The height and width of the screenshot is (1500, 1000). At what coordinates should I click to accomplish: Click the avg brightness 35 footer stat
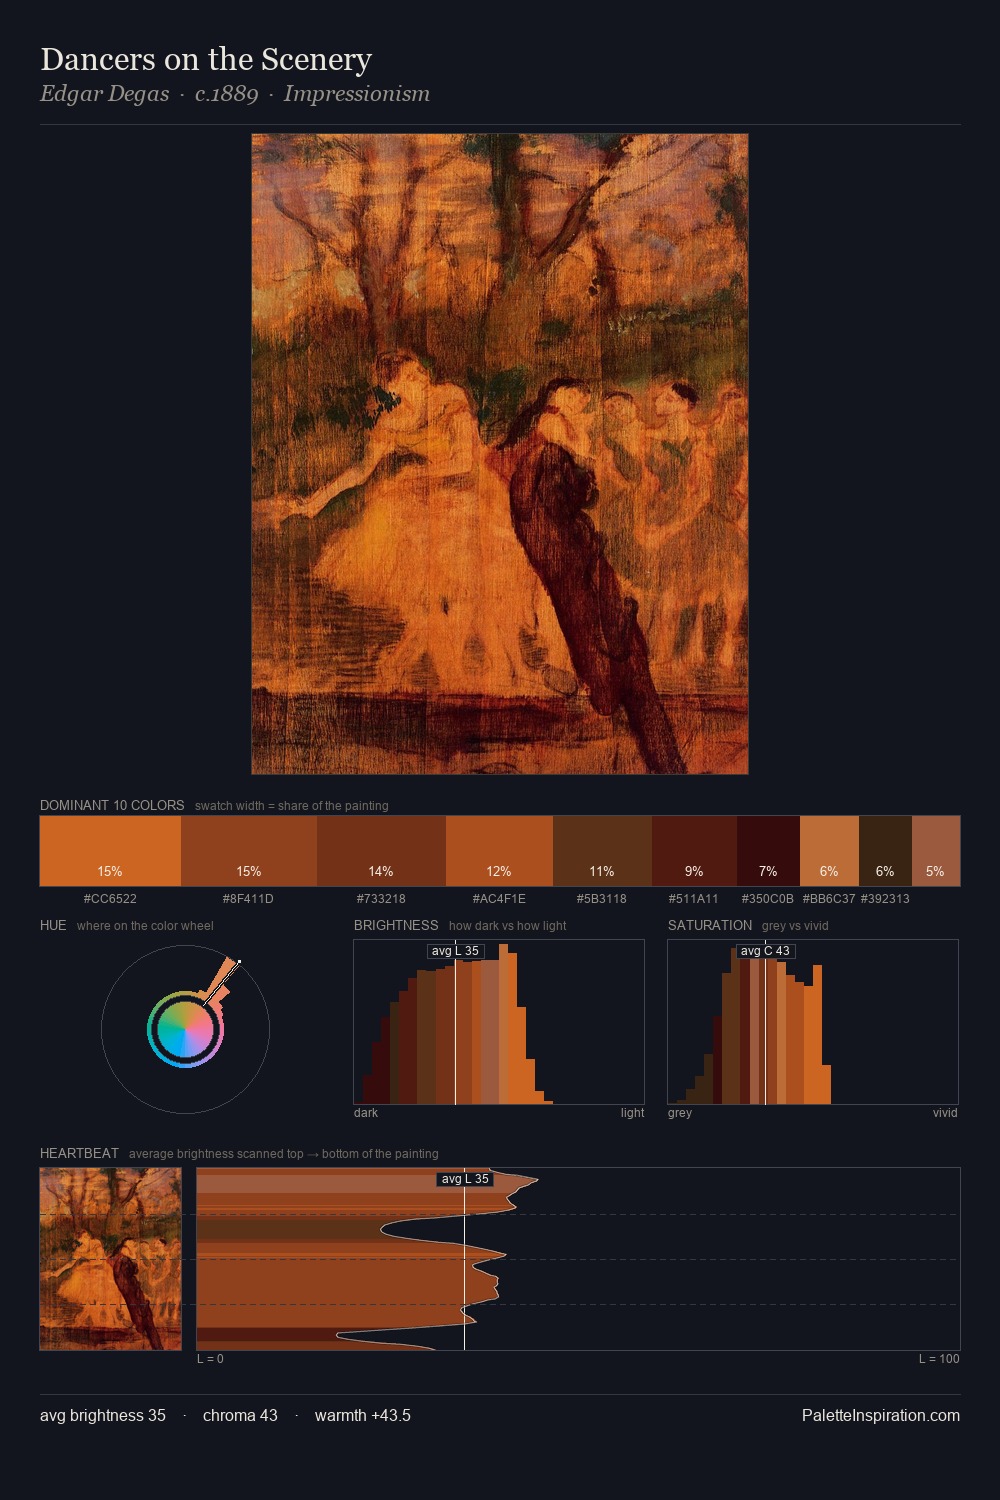[x=103, y=1416]
